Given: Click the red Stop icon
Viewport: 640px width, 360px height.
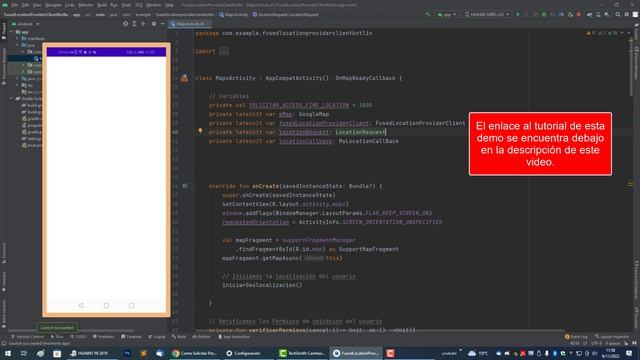Looking at the screenshot, I should (x=579, y=14).
